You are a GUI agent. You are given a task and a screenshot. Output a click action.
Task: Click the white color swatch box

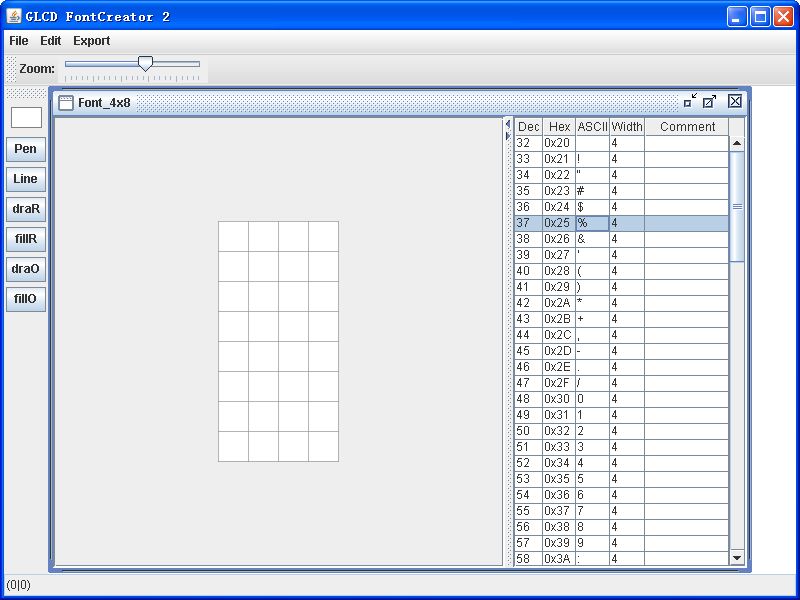coord(27,117)
